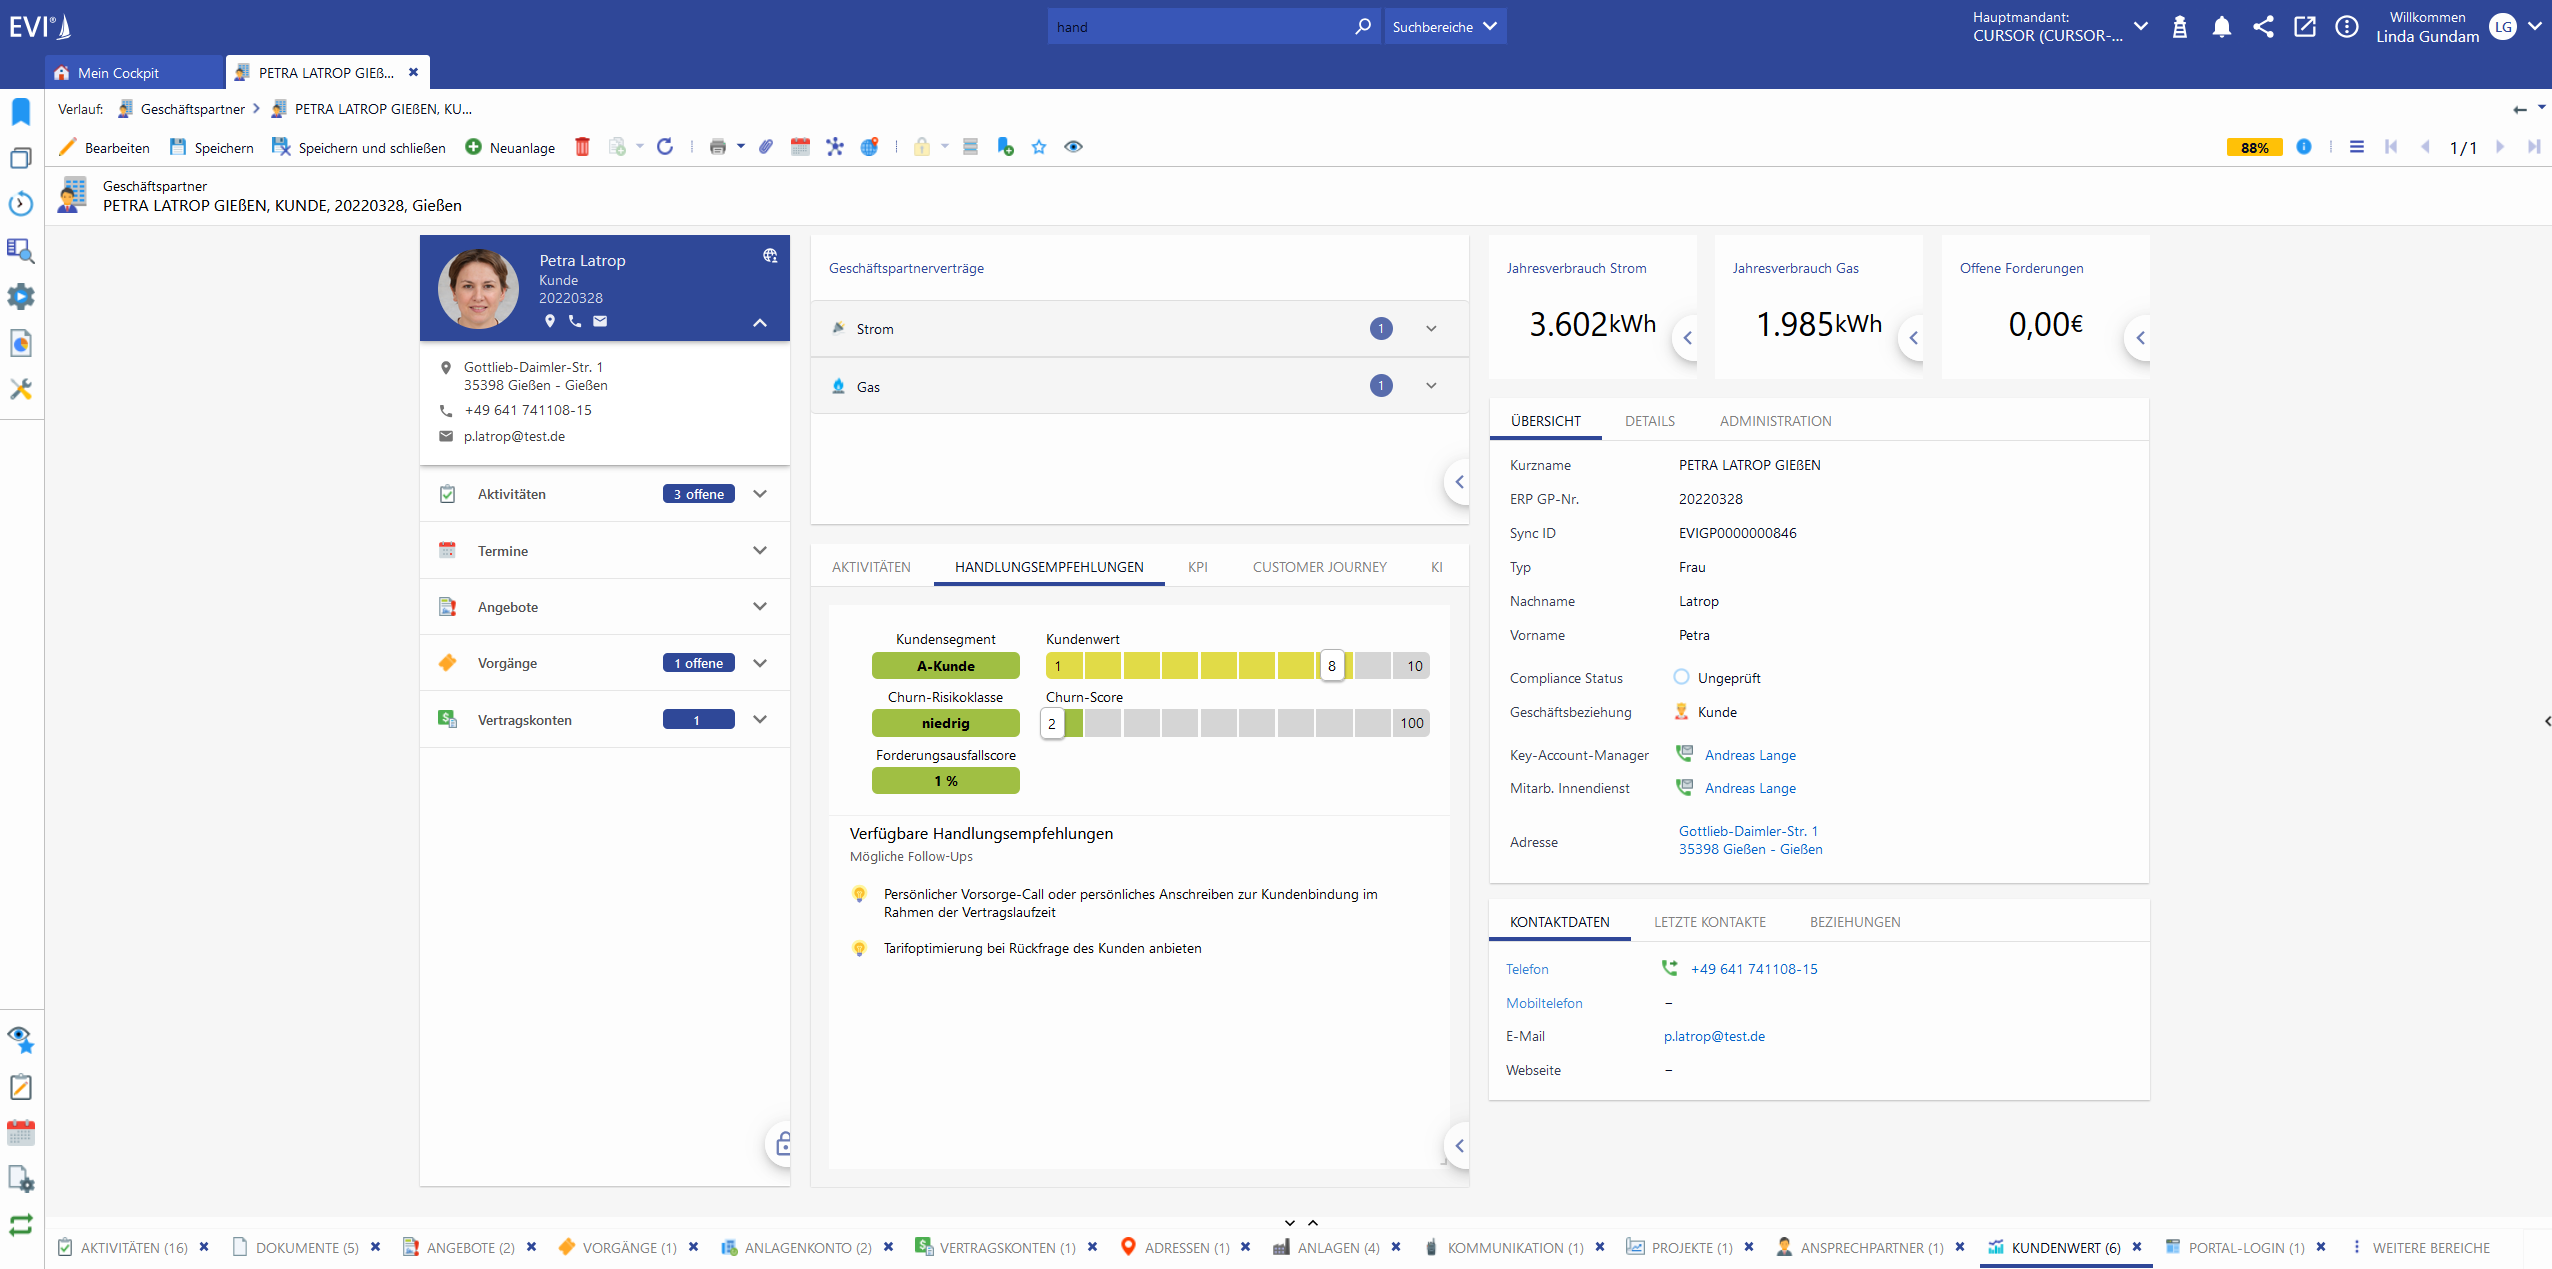Click the star favorite icon in toolbar
Viewport: 2552px width, 1269px height.
point(1039,147)
